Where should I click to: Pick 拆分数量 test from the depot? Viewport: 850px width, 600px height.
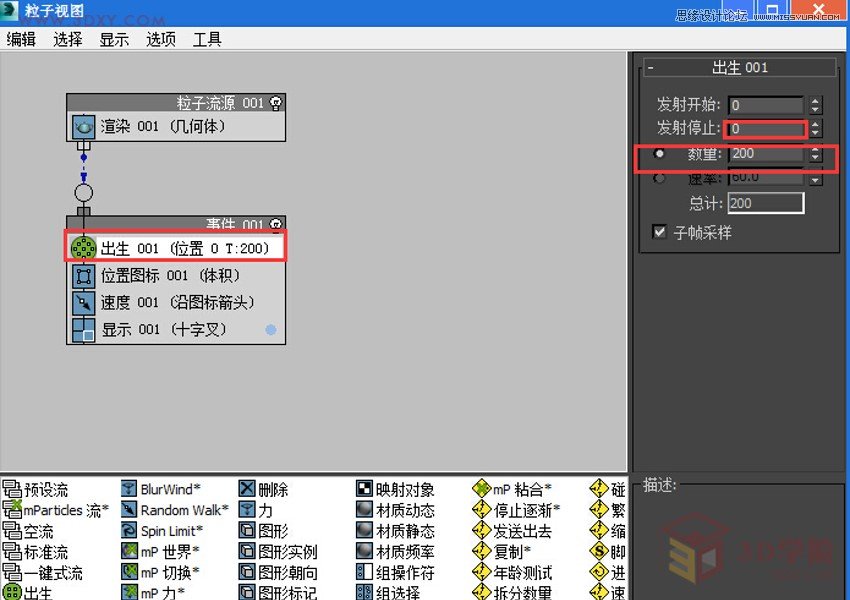point(512,592)
